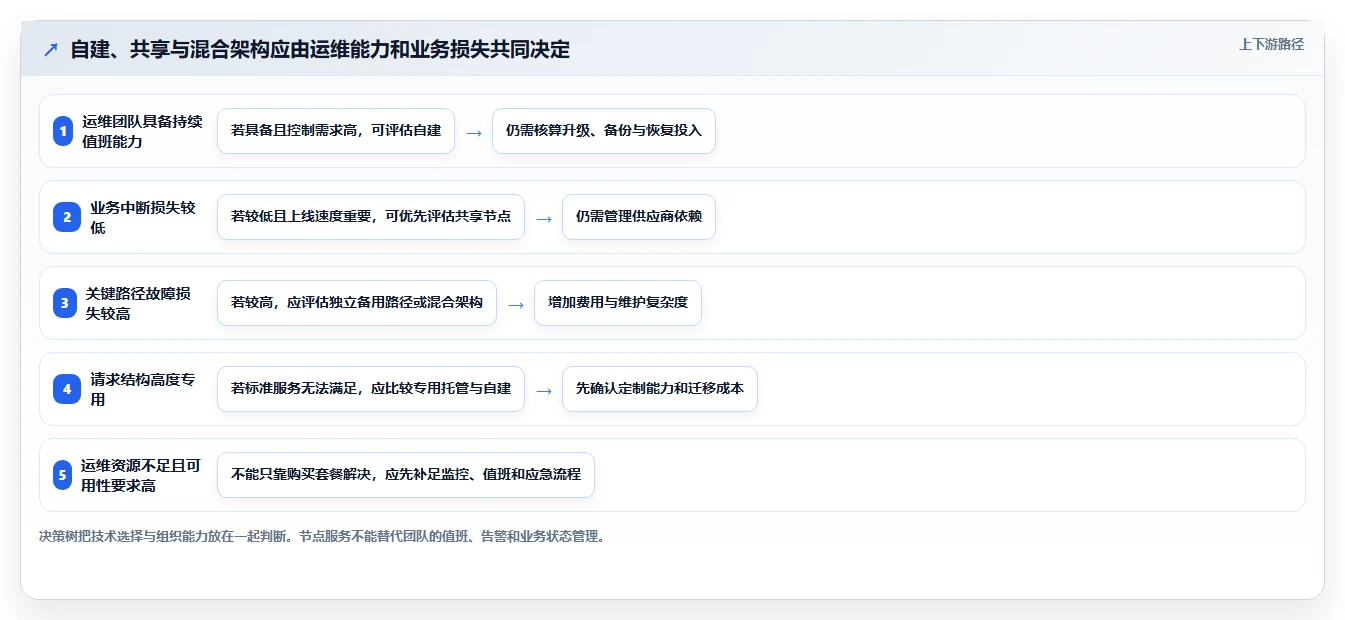
Task: Select the number 4 badge
Action: (67, 389)
